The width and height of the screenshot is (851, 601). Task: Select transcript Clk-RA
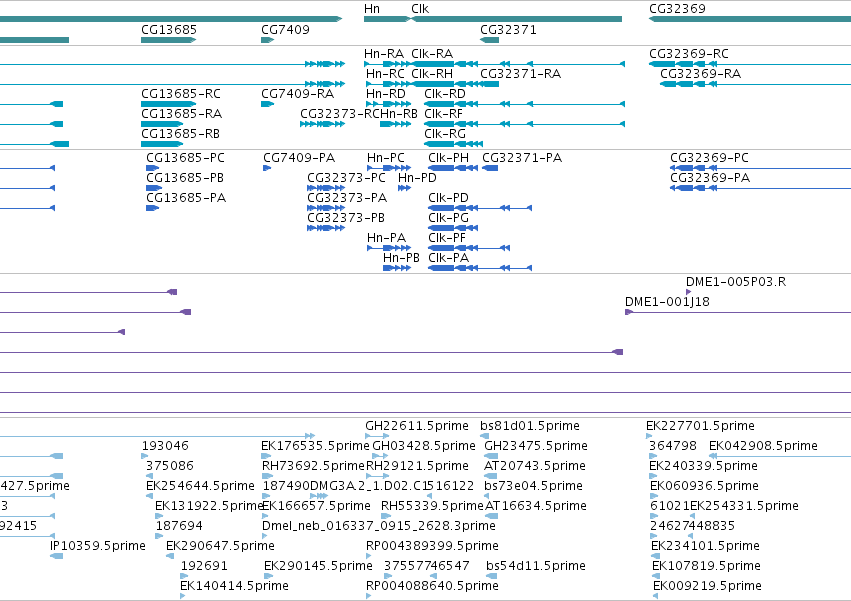(432, 54)
